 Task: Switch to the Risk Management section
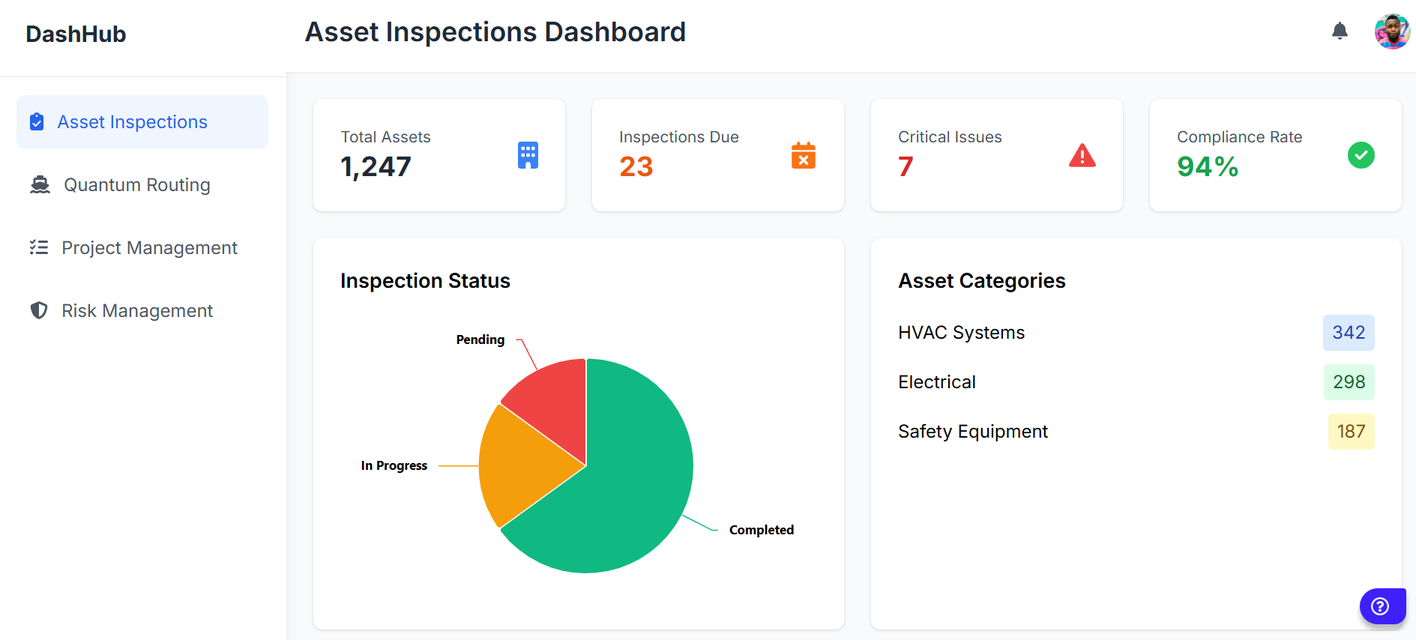(137, 310)
